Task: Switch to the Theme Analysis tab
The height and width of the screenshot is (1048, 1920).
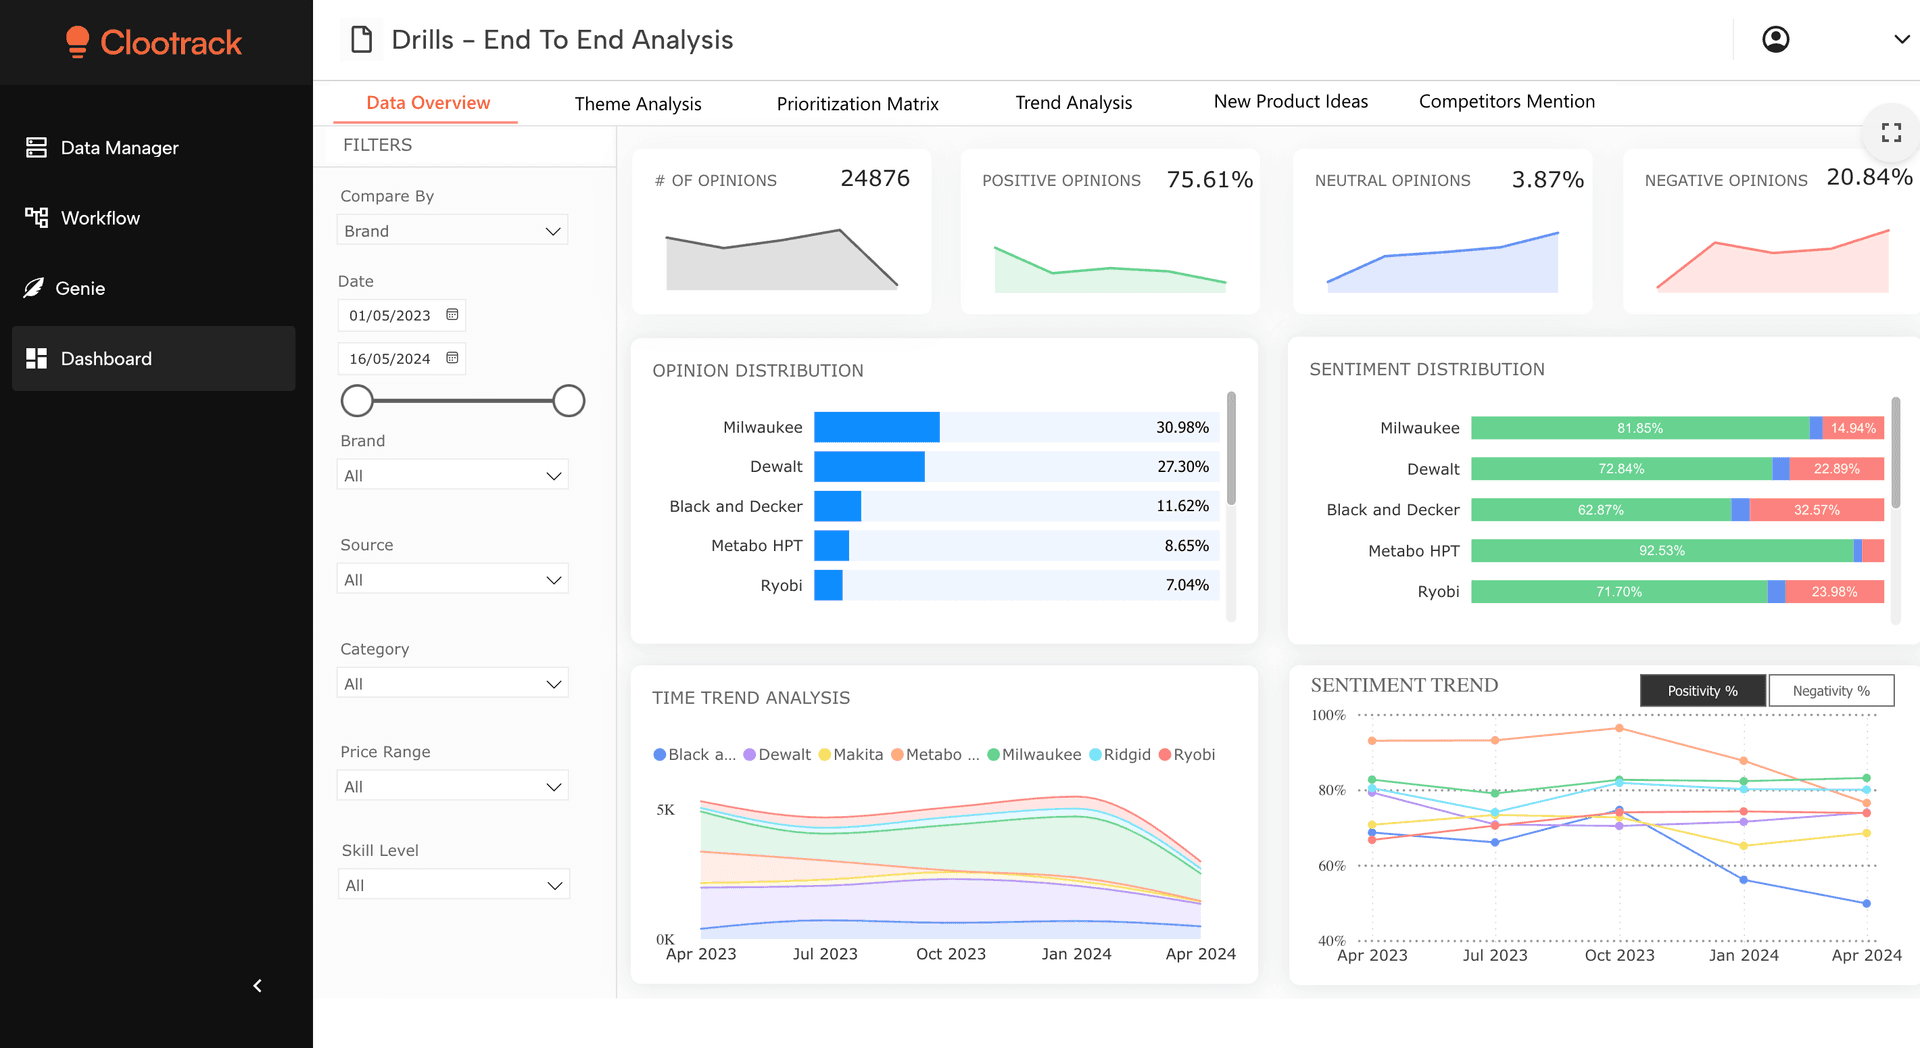Action: (x=637, y=103)
